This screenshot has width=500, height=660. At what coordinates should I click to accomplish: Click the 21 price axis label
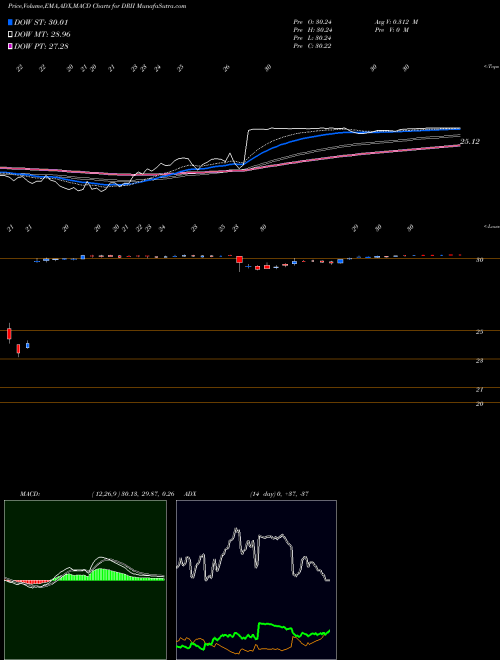point(479,390)
